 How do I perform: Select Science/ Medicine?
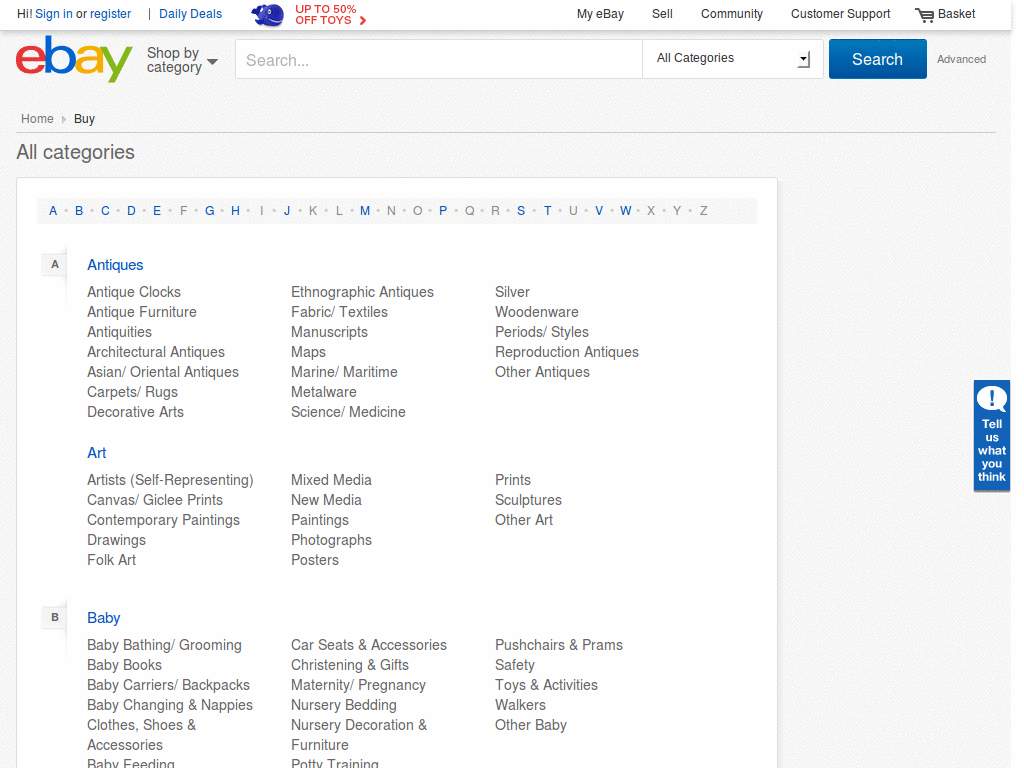coord(348,412)
